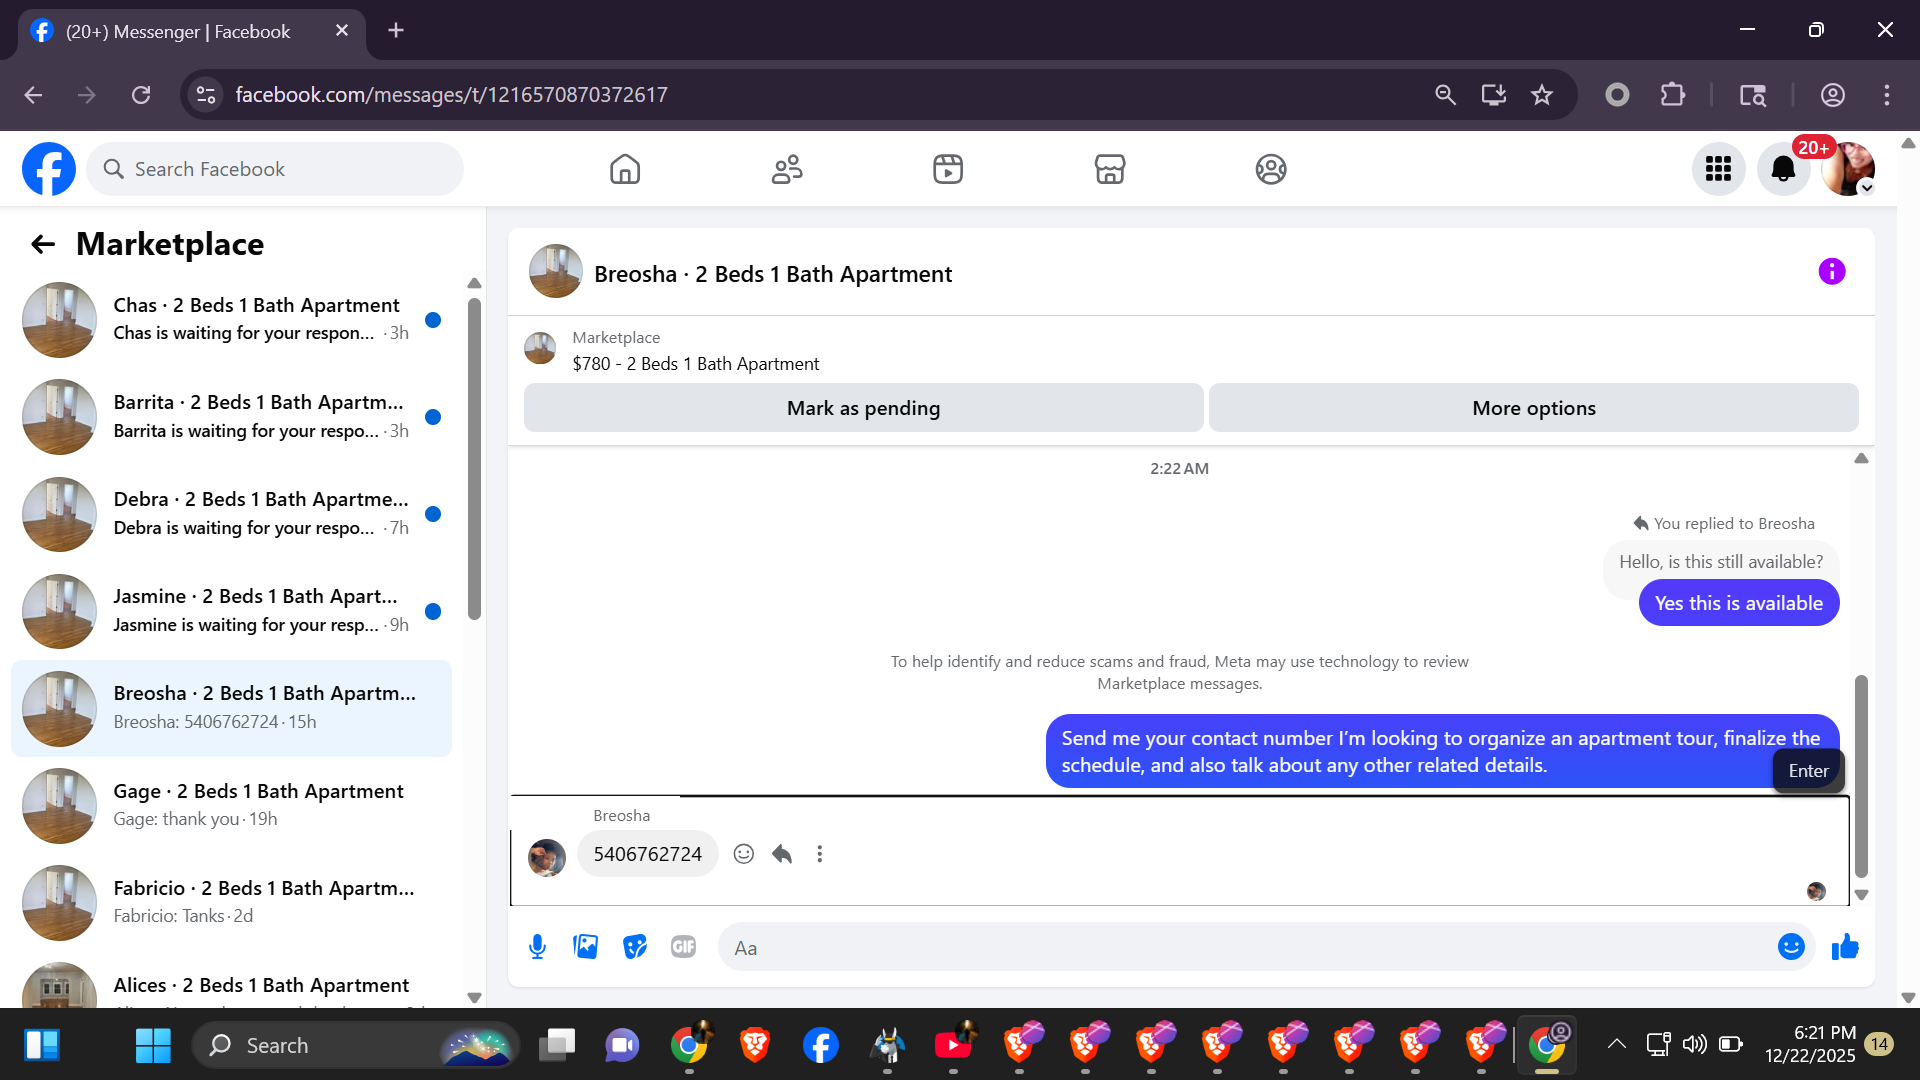
Task: React to Breosha's message with emoji
Action: click(x=743, y=854)
